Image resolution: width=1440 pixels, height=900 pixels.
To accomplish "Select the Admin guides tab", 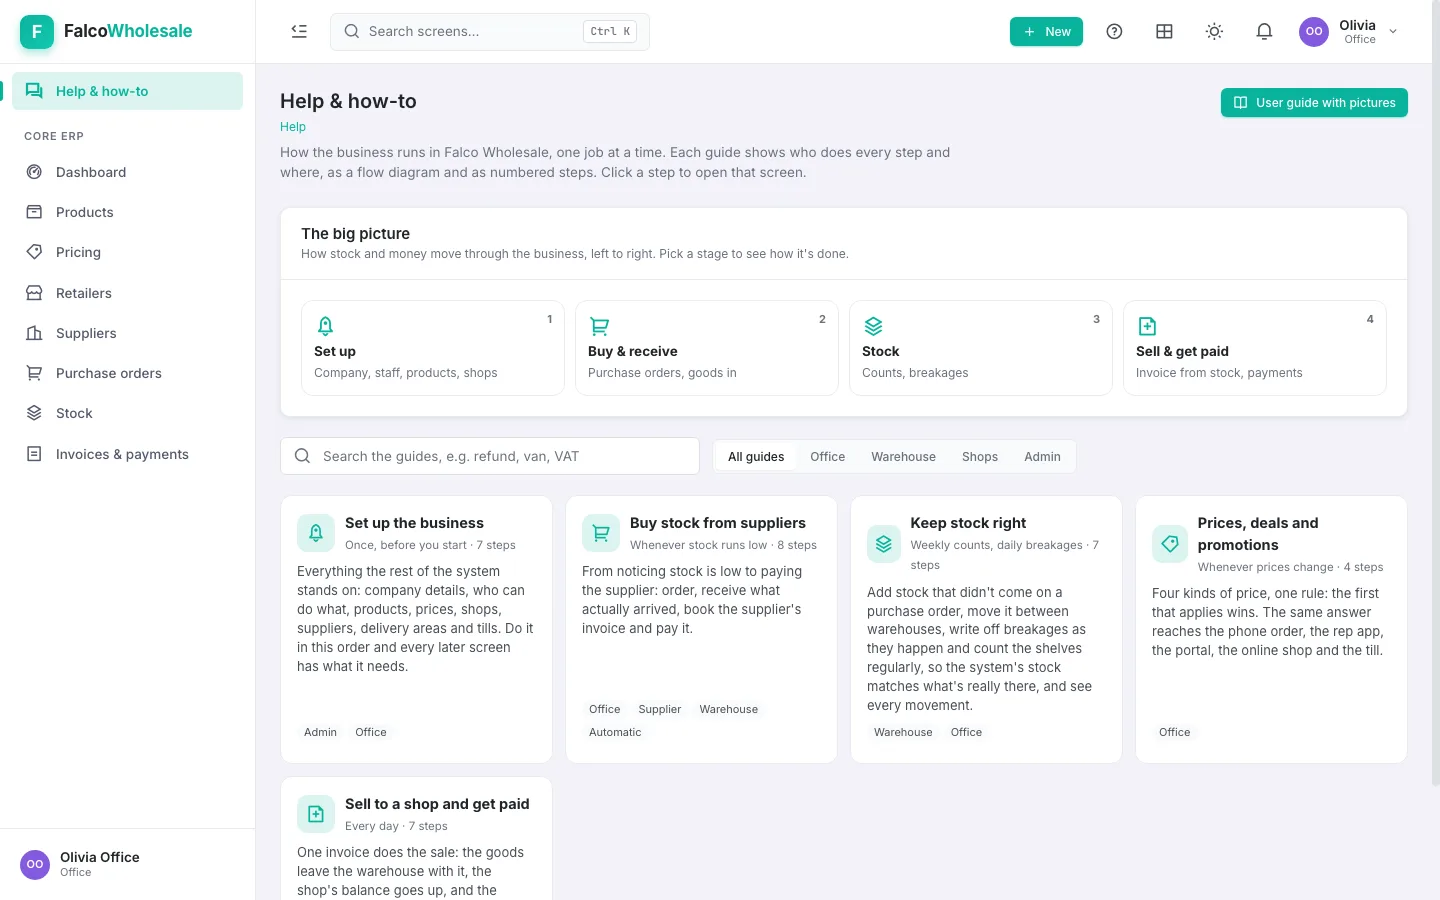I will [x=1042, y=456].
